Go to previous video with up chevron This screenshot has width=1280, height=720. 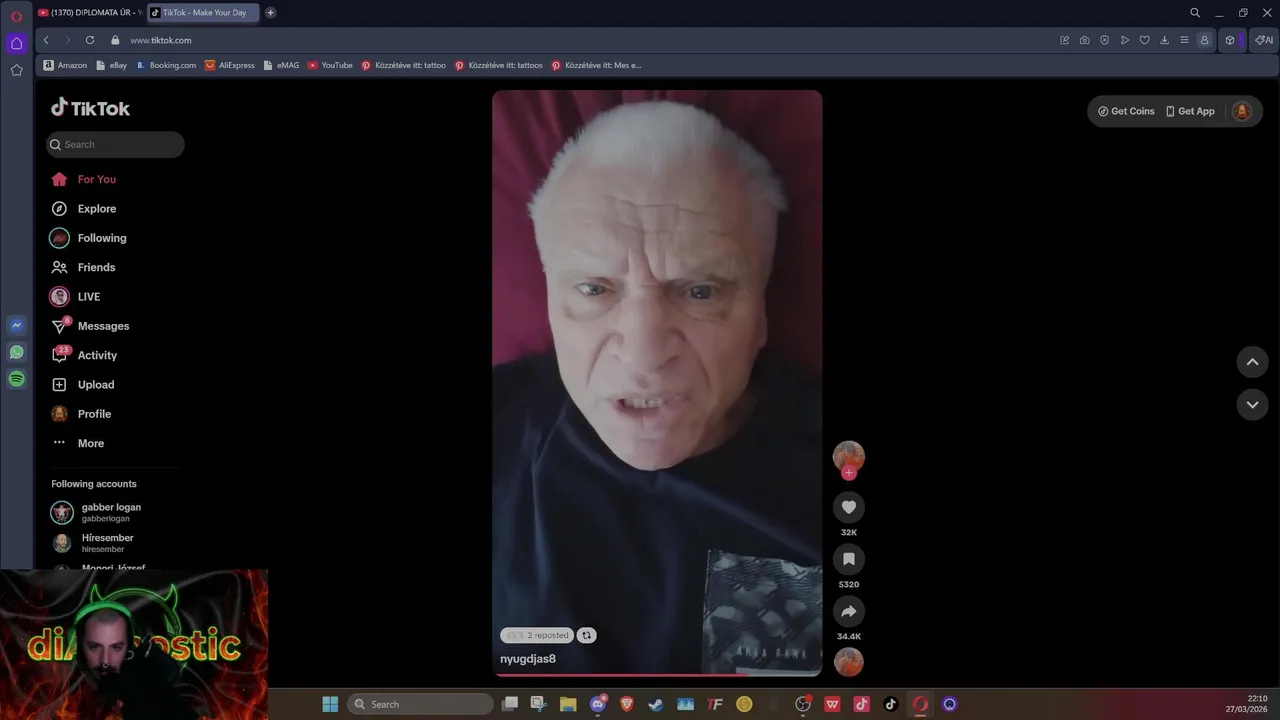(x=1252, y=362)
